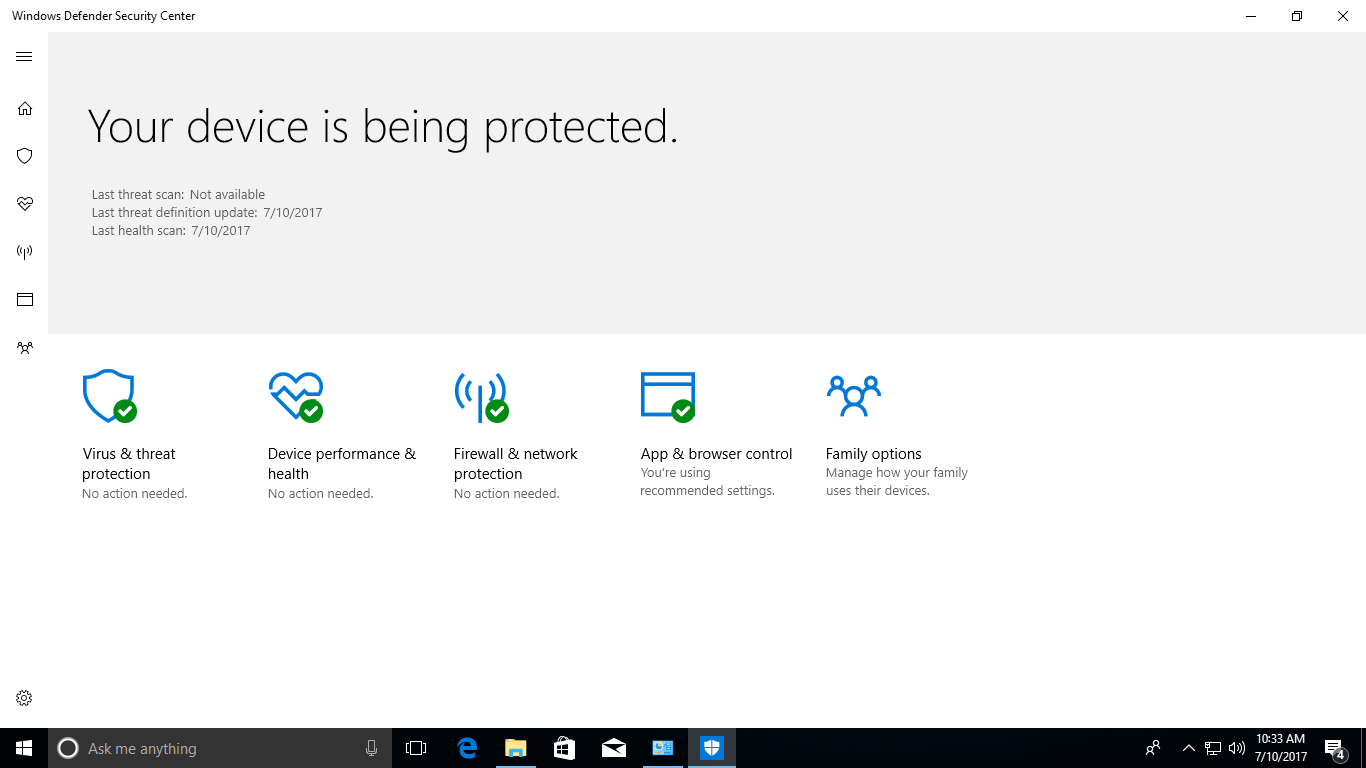Open Settings gear in the sidebar
This screenshot has height=768, width=1366.
[x=24, y=698]
